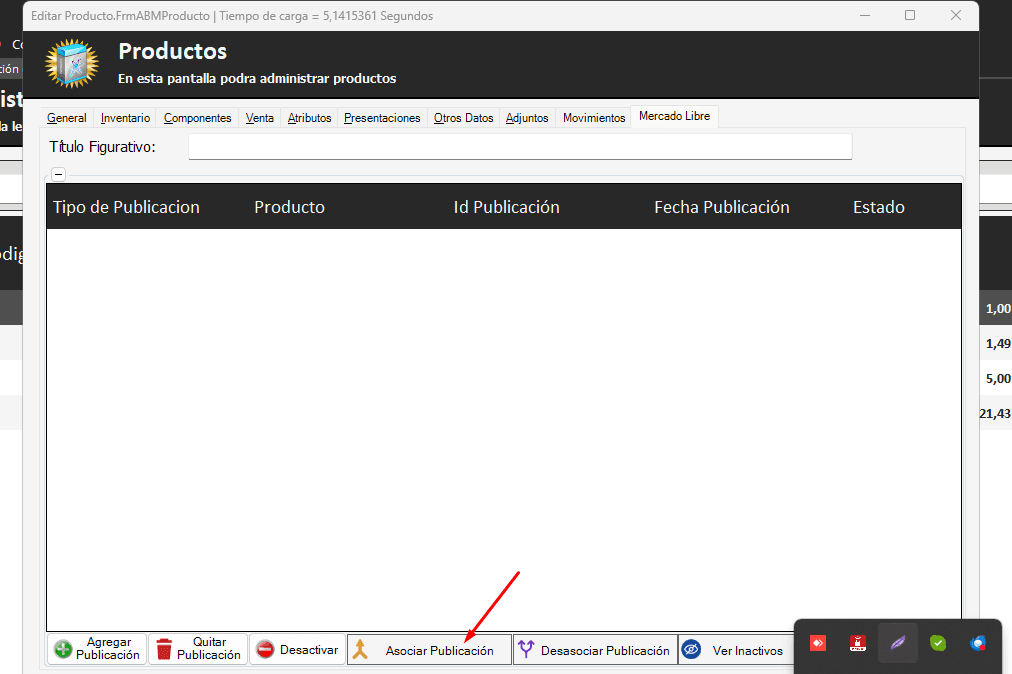The image size is (1012, 674).
Task: Open the AnyDesk red tray icon
Action: tap(818, 643)
